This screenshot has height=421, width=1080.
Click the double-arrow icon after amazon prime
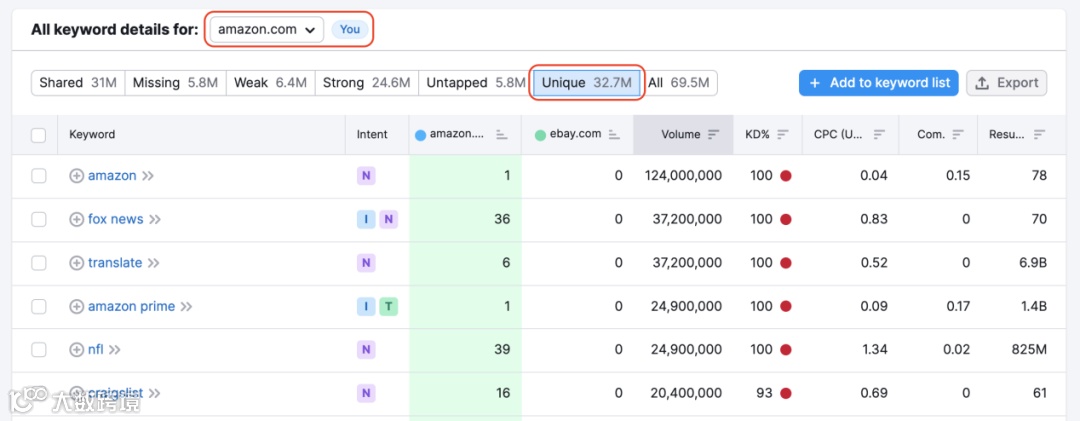coord(186,307)
